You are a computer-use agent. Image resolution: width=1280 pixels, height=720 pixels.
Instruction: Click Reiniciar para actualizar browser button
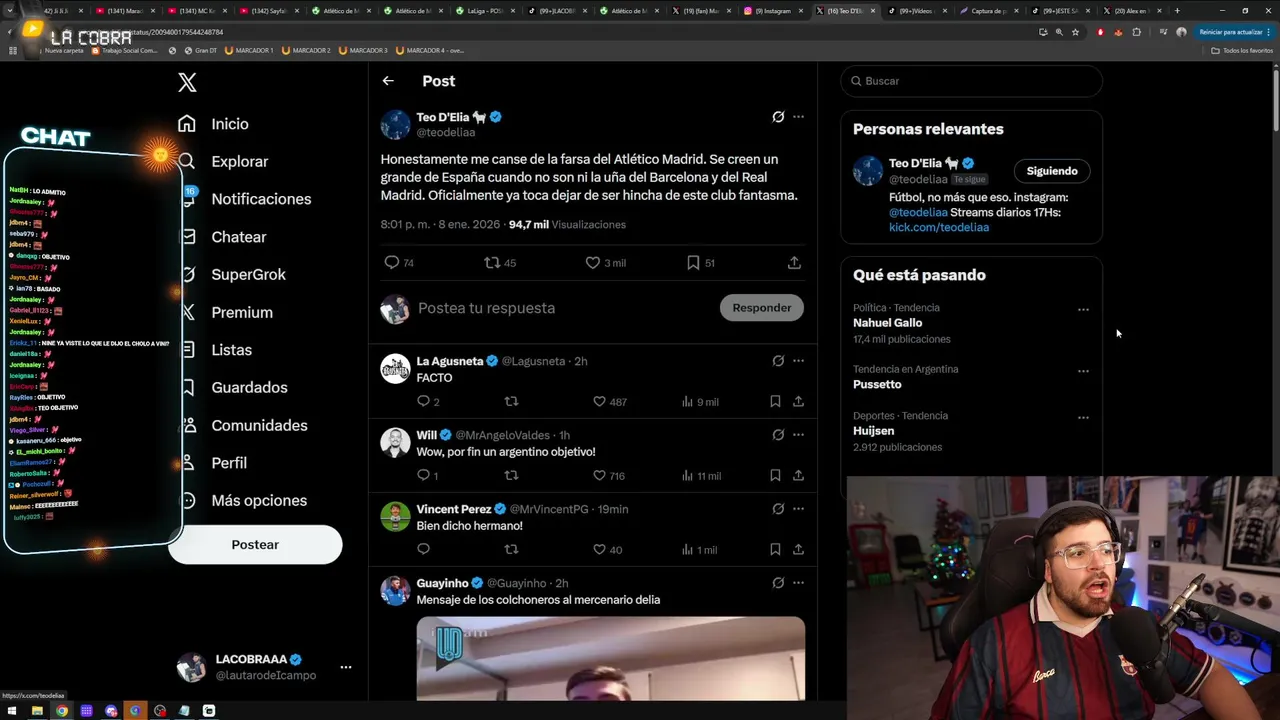click(1232, 32)
